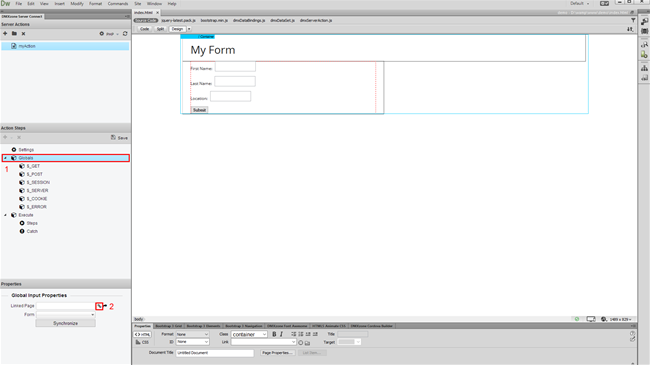Click the browse for file folder icon next to Link
This screenshot has width=650, height=365.
[307, 343]
